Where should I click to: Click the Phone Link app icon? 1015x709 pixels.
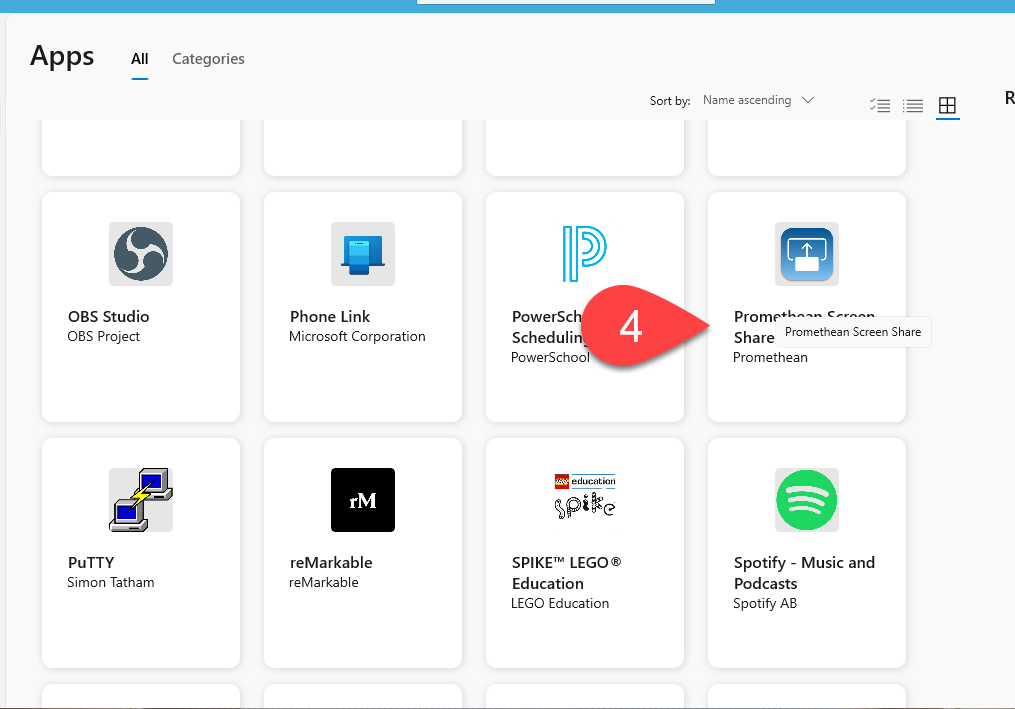[x=362, y=254]
